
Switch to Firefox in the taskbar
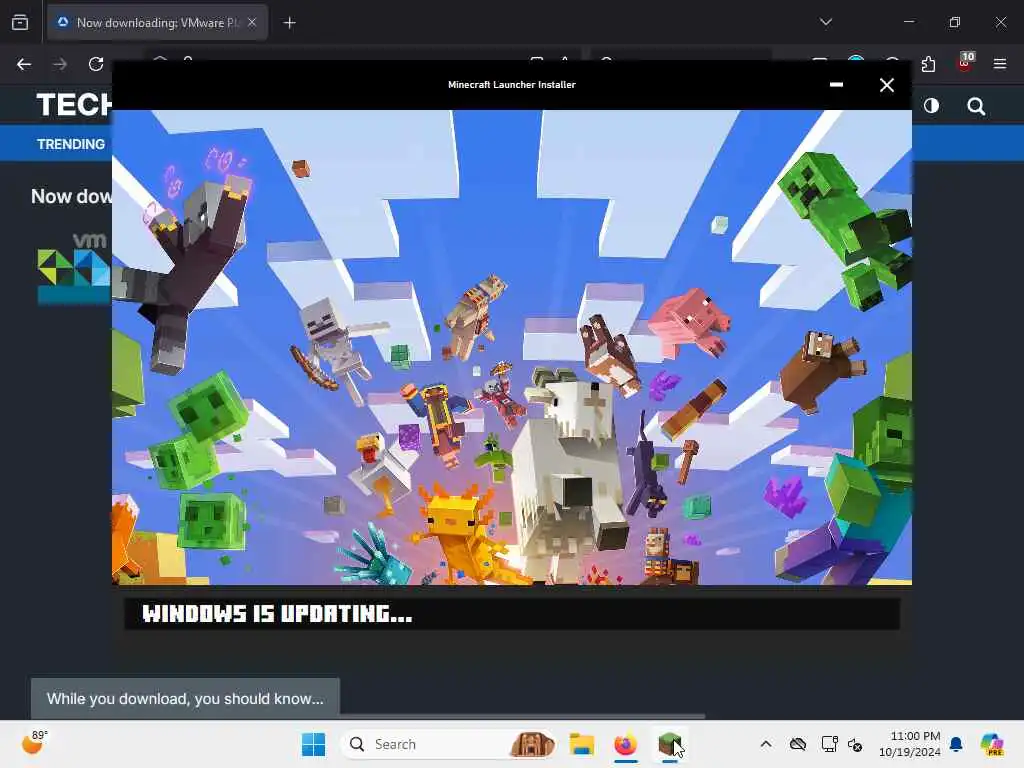coord(626,744)
